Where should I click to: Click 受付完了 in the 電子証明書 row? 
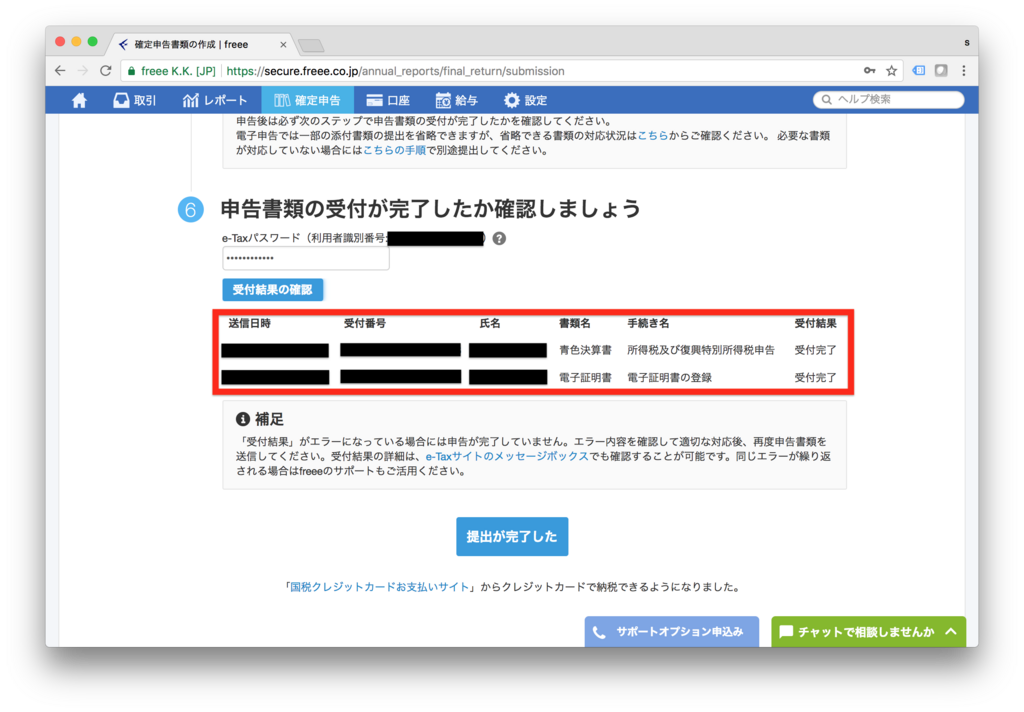815,378
